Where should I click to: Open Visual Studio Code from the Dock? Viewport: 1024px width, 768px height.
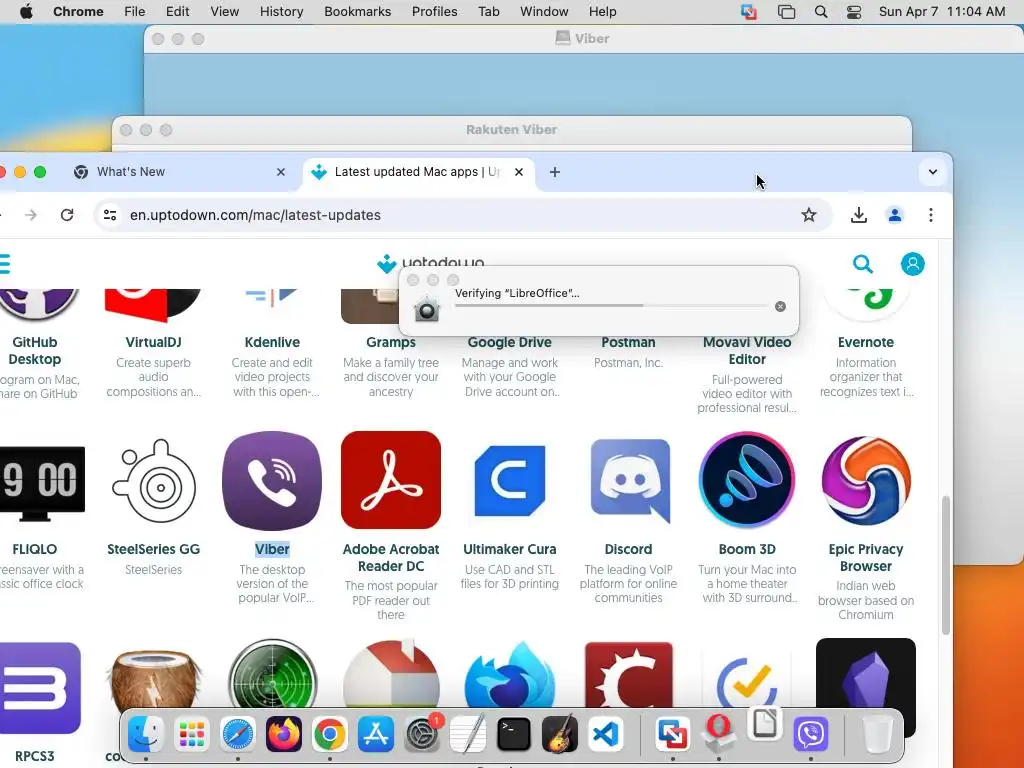(605, 734)
